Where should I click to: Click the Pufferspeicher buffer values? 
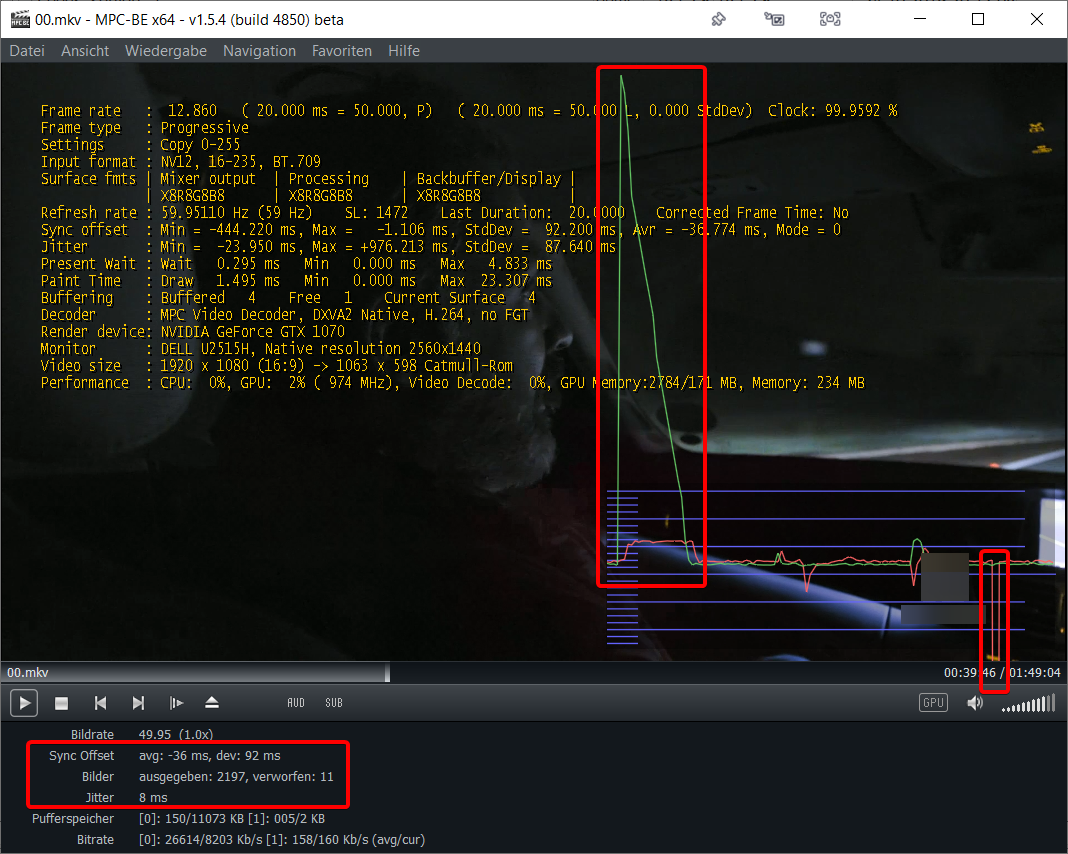[x=232, y=819]
